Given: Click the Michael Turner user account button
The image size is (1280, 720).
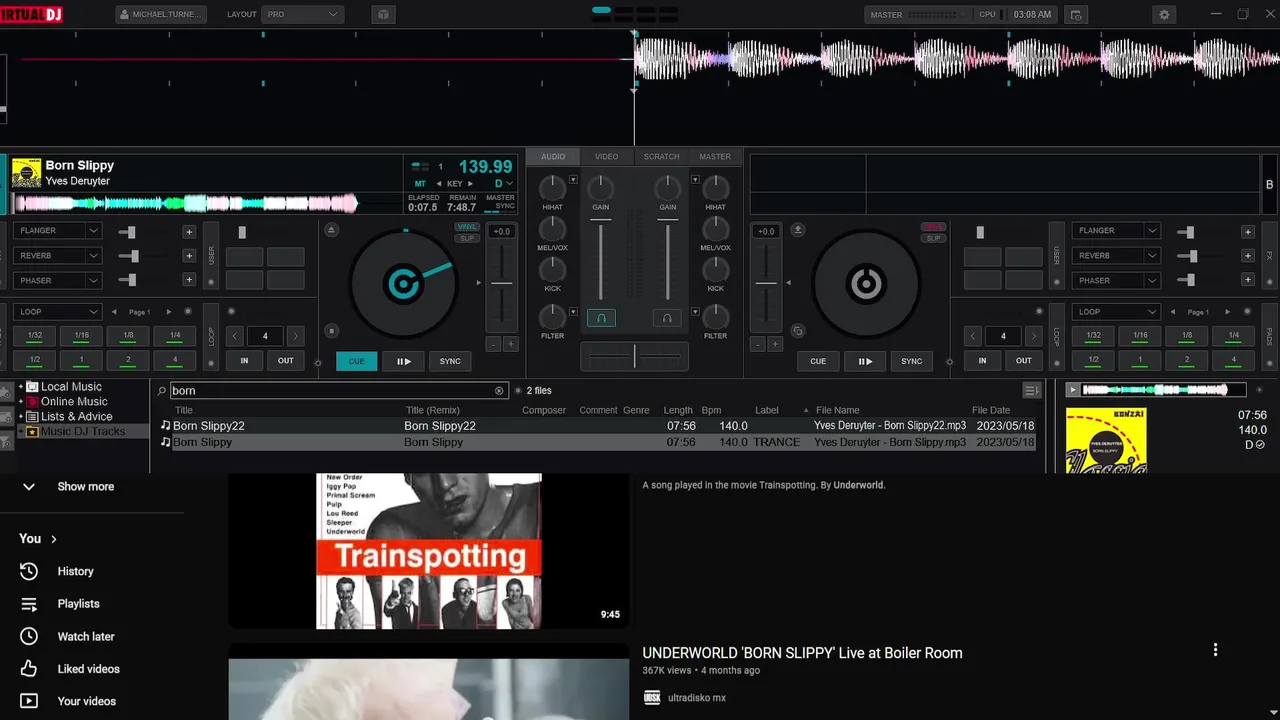Looking at the screenshot, I should [x=161, y=15].
